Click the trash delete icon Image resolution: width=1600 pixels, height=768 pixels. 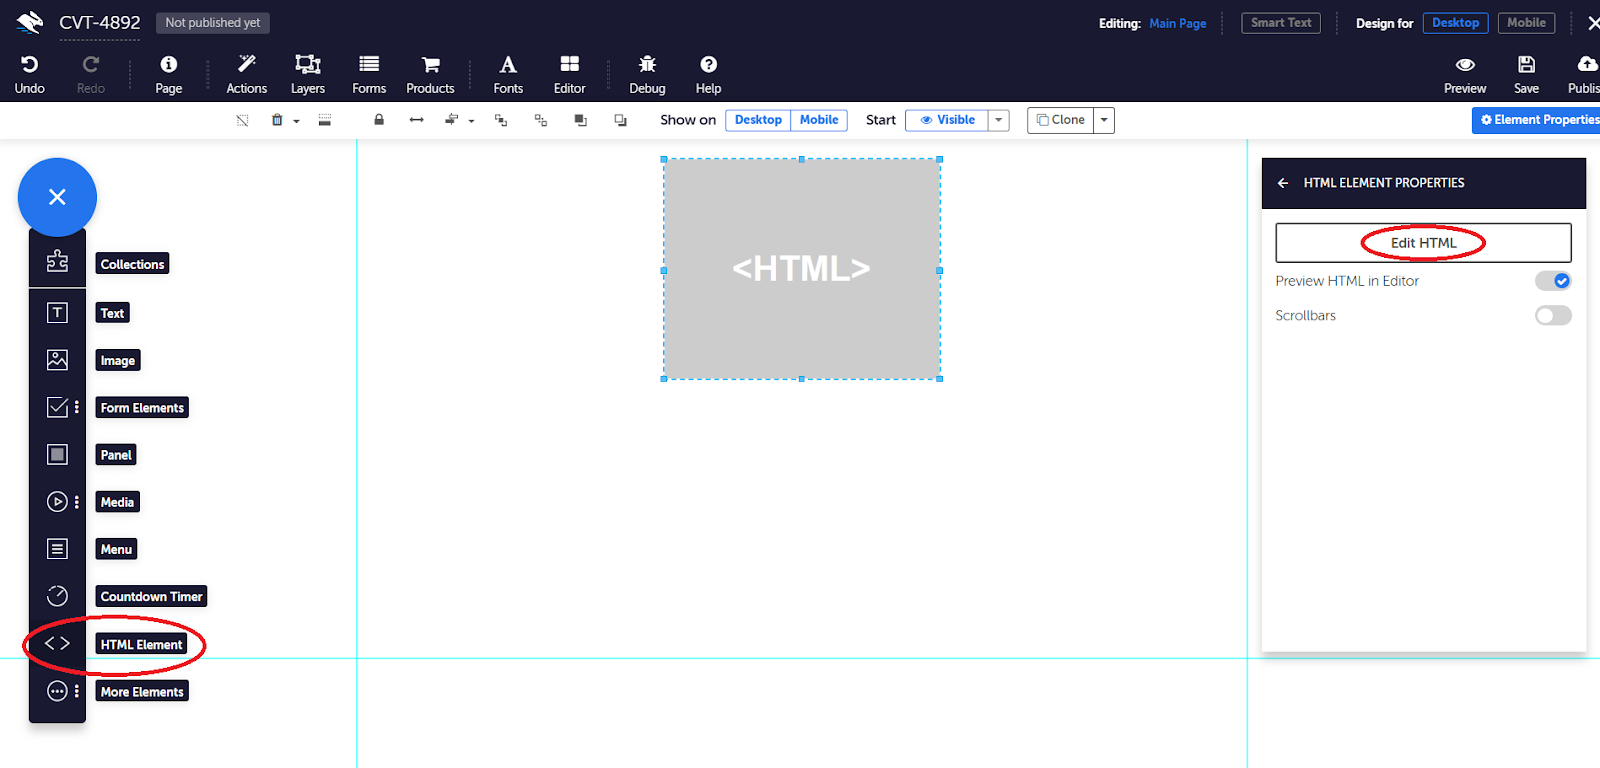(277, 120)
